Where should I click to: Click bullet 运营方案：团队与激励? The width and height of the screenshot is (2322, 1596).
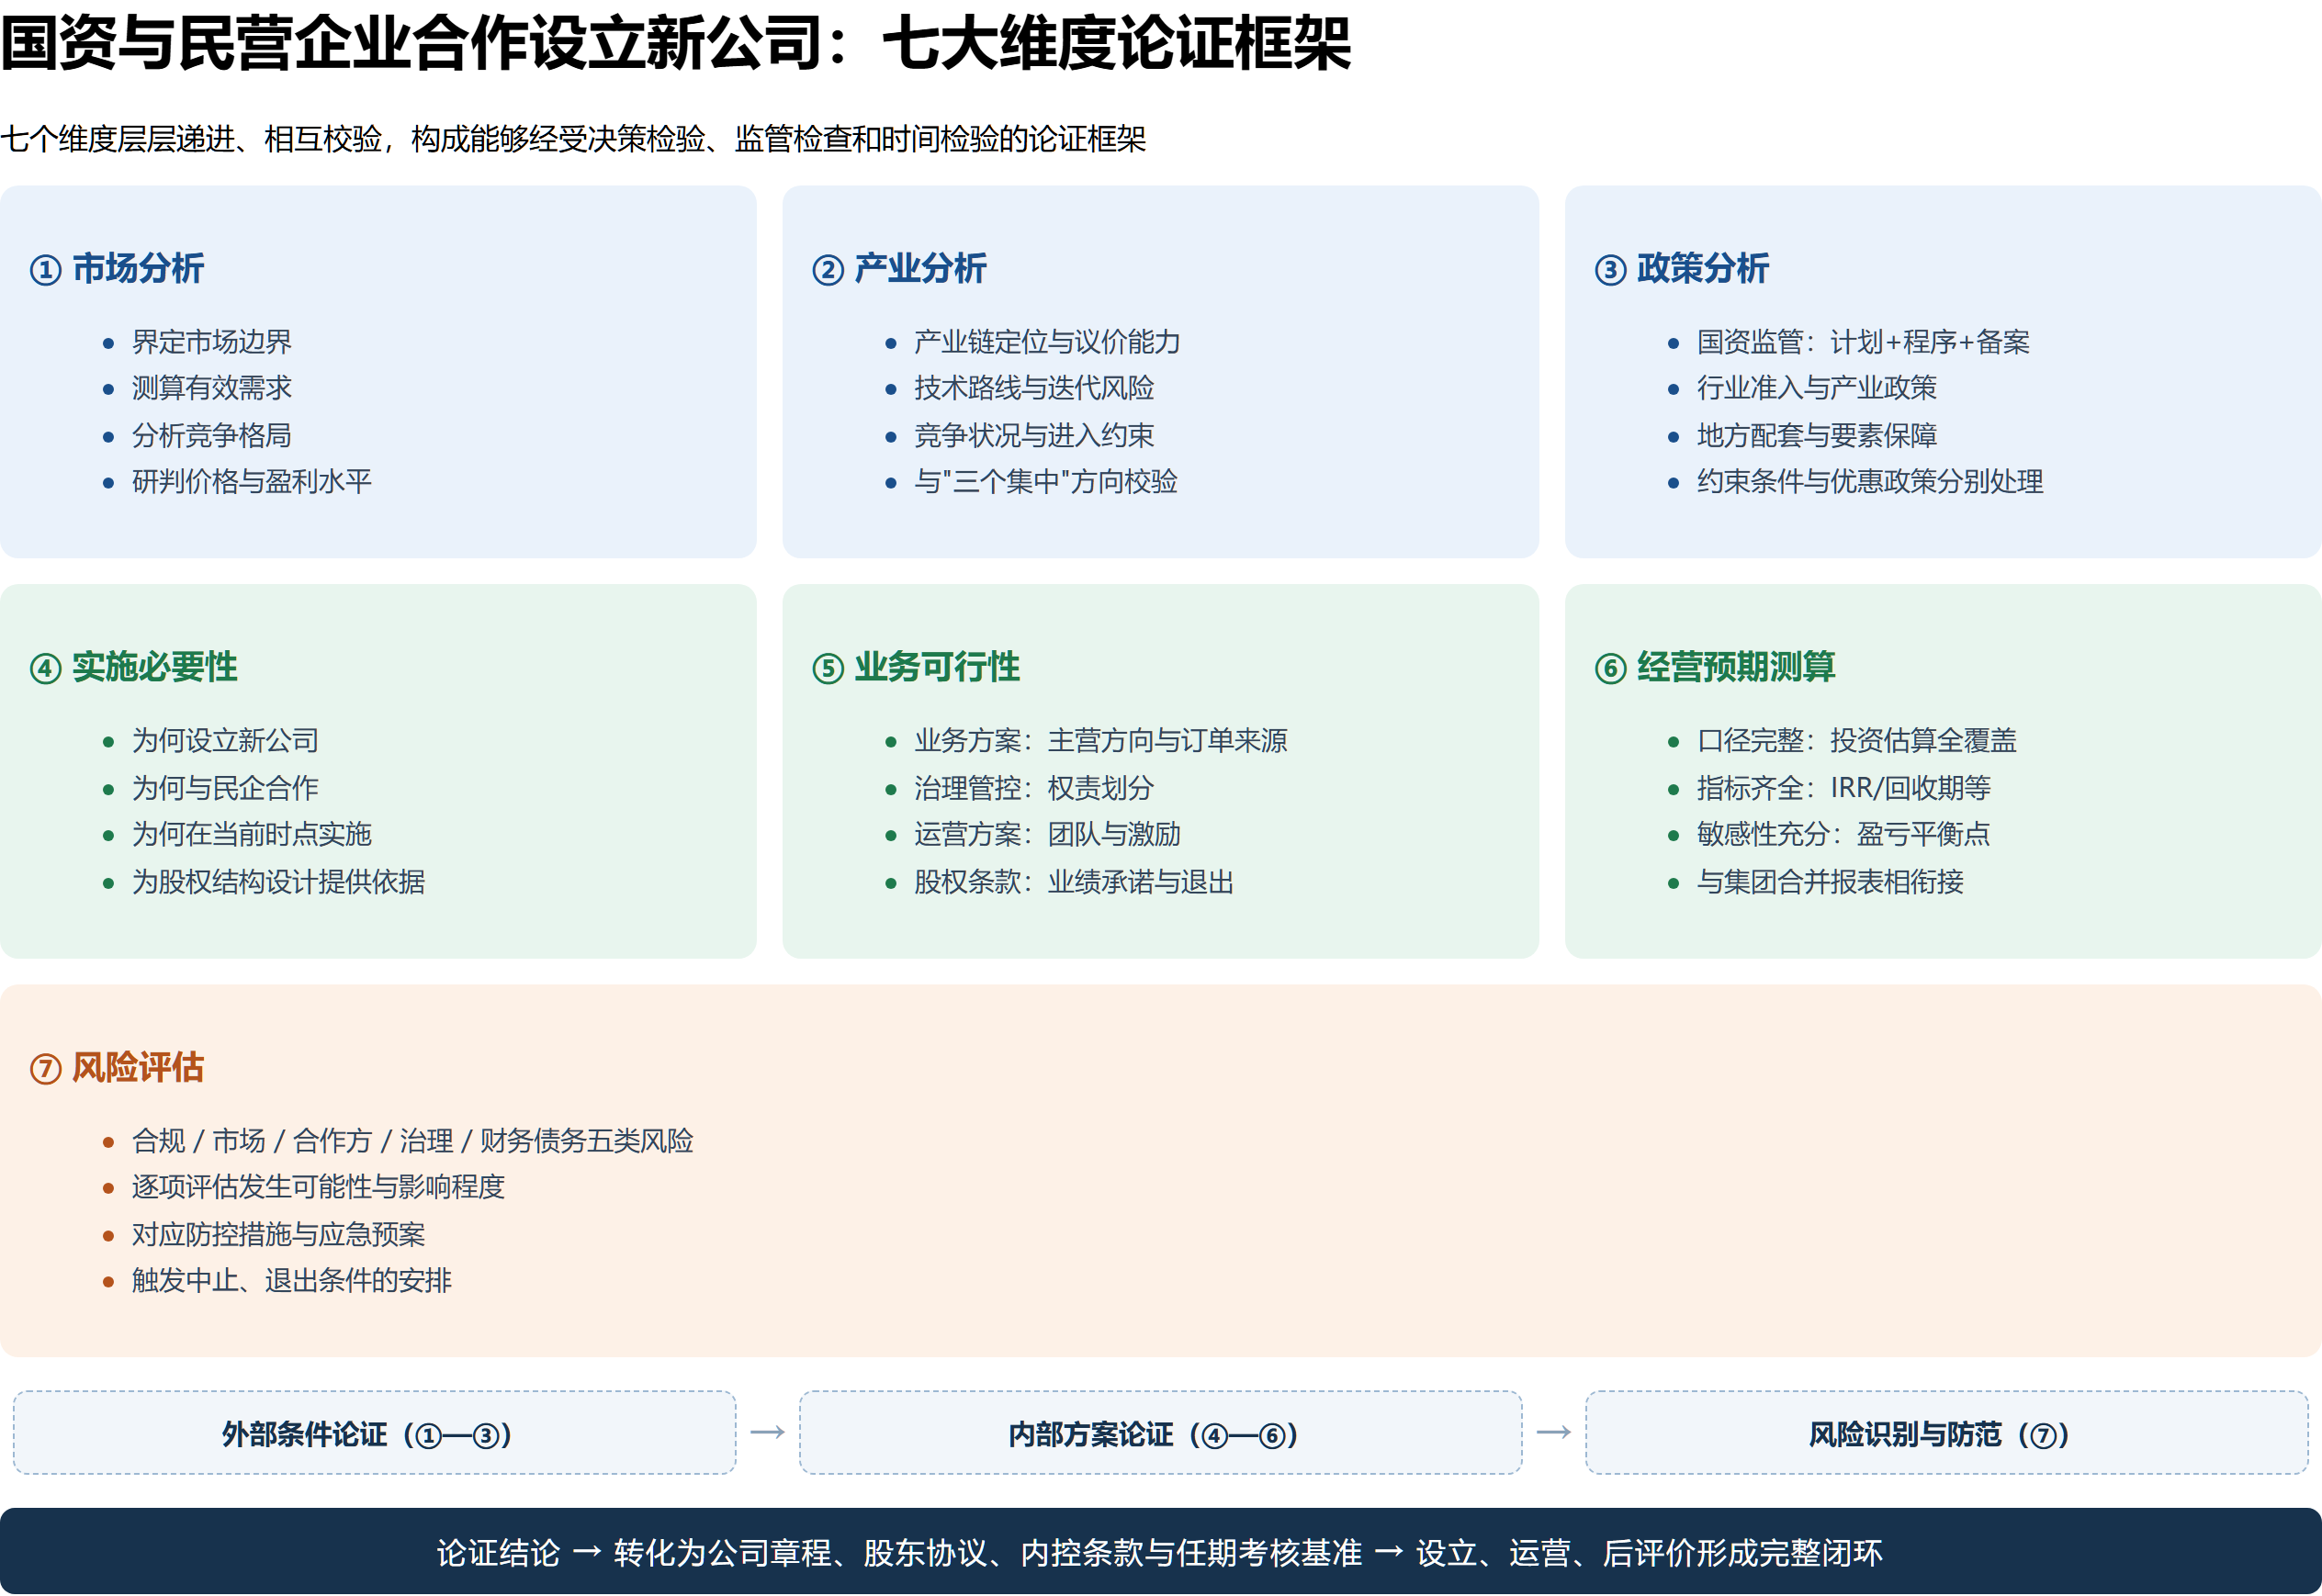(x=1047, y=834)
